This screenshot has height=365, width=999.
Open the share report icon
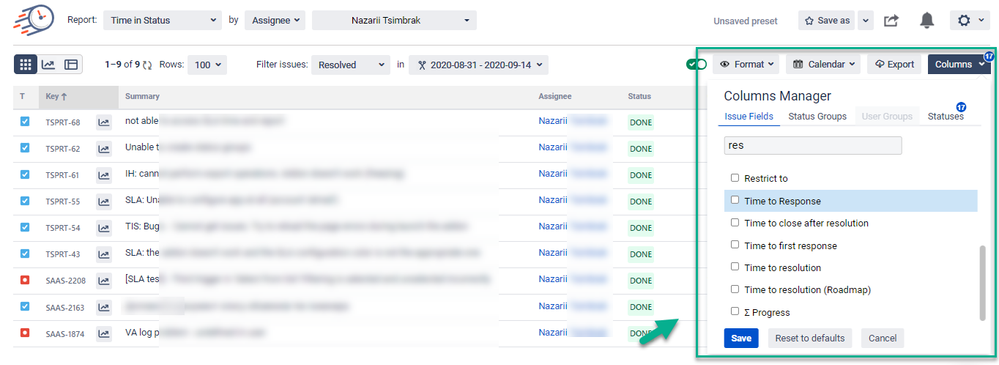tap(891, 20)
